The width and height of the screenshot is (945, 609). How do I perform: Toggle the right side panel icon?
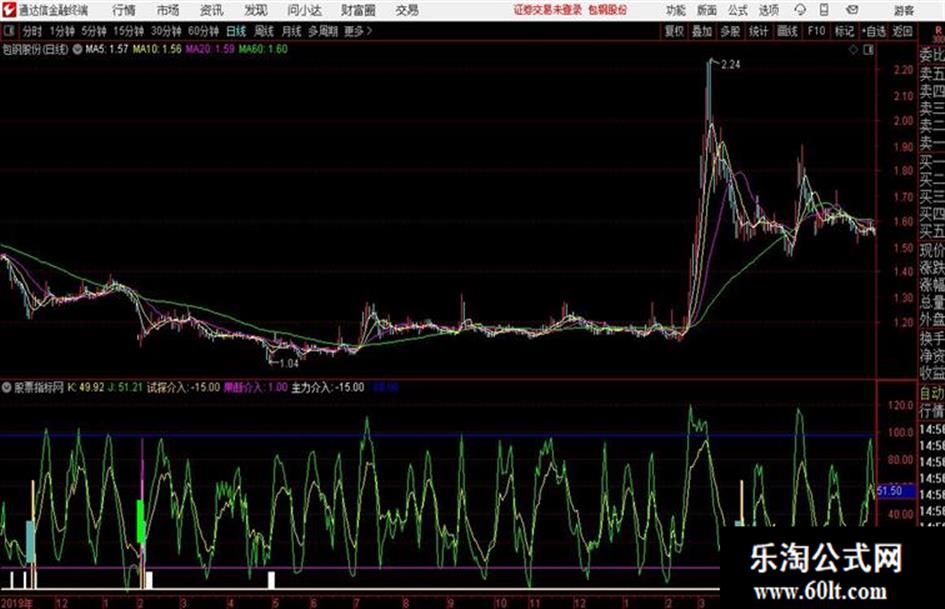tap(868, 50)
